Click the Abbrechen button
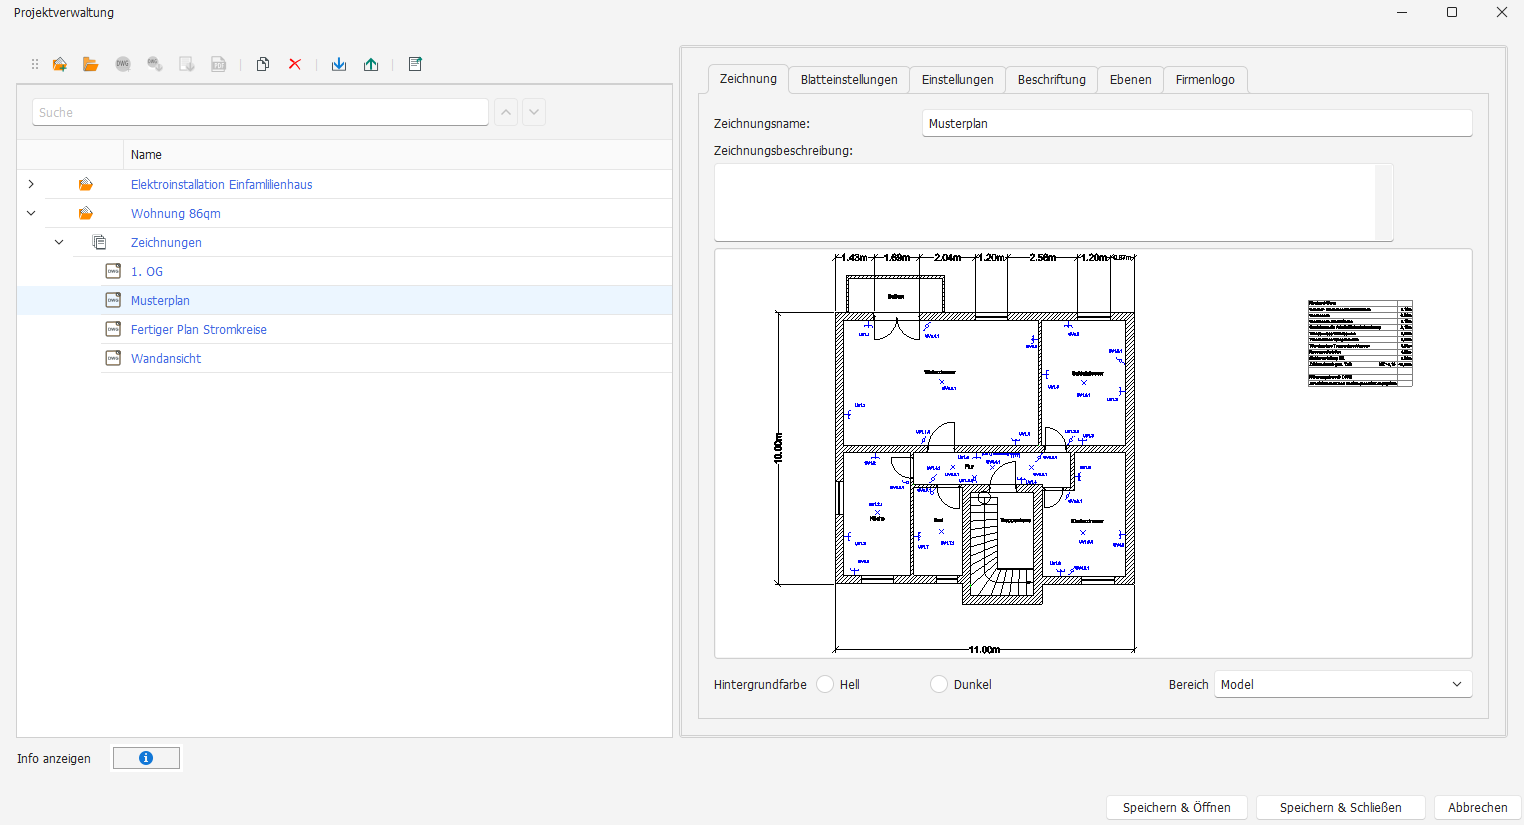The height and width of the screenshot is (825, 1524). [1478, 807]
